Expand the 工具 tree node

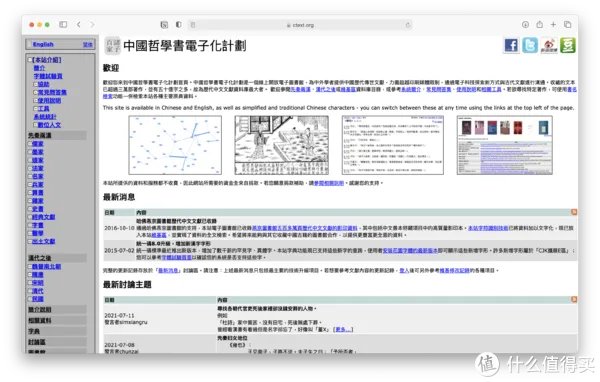[x=36, y=109]
